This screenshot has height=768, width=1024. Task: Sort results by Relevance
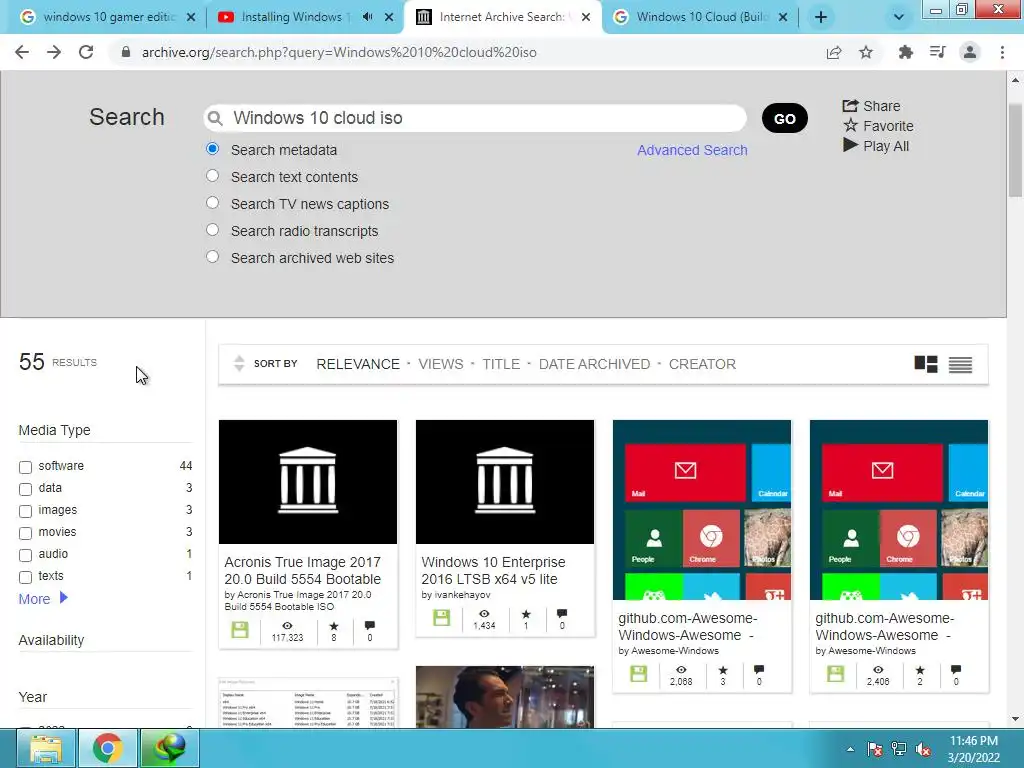[358, 364]
